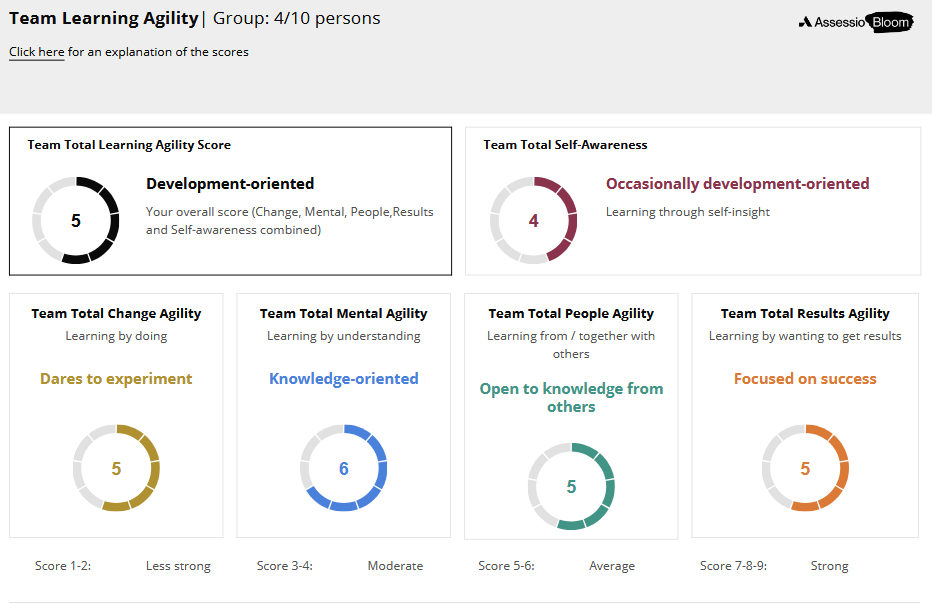Click the black overall score 5 donut chart
Image resolution: width=932 pixels, height=612 pixels.
point(75,220)
